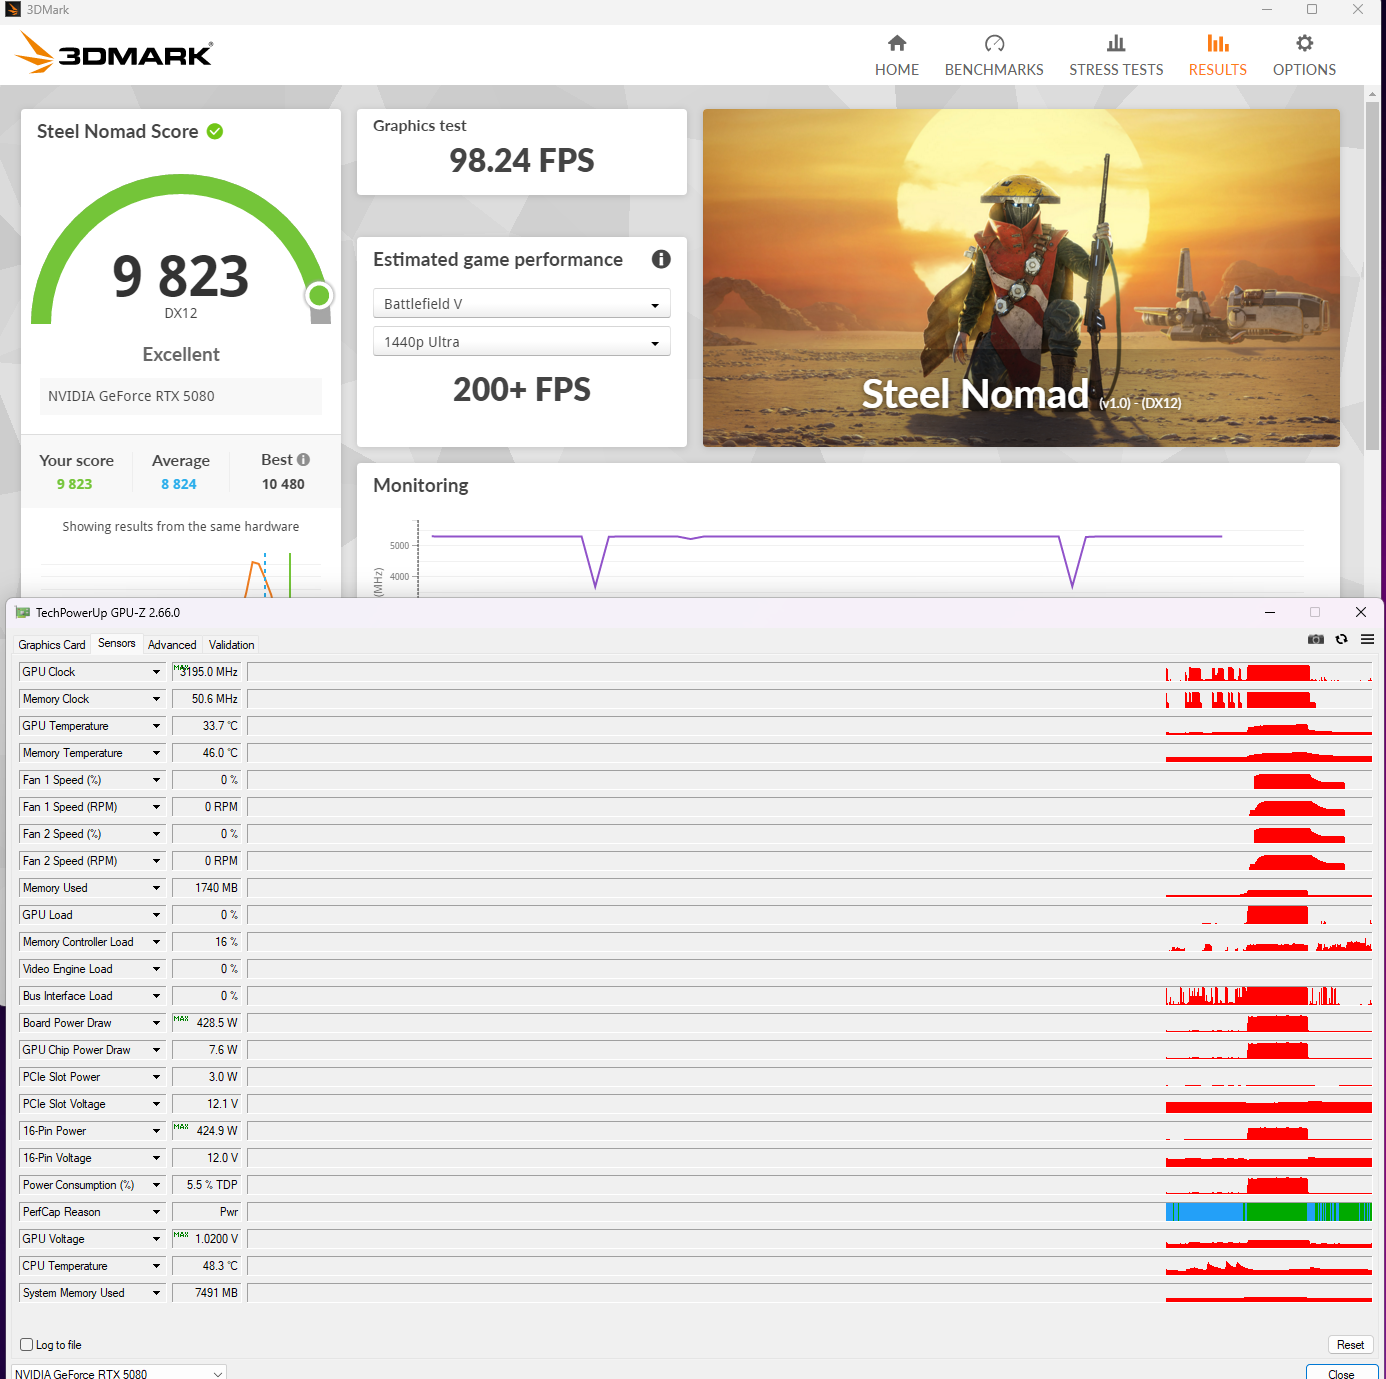The width and height of the screenshot is (1386, 1379).
Task: Click the PerfCap Reason colored status bar
Action: pyautogui.click(x=1269, y=1212)
